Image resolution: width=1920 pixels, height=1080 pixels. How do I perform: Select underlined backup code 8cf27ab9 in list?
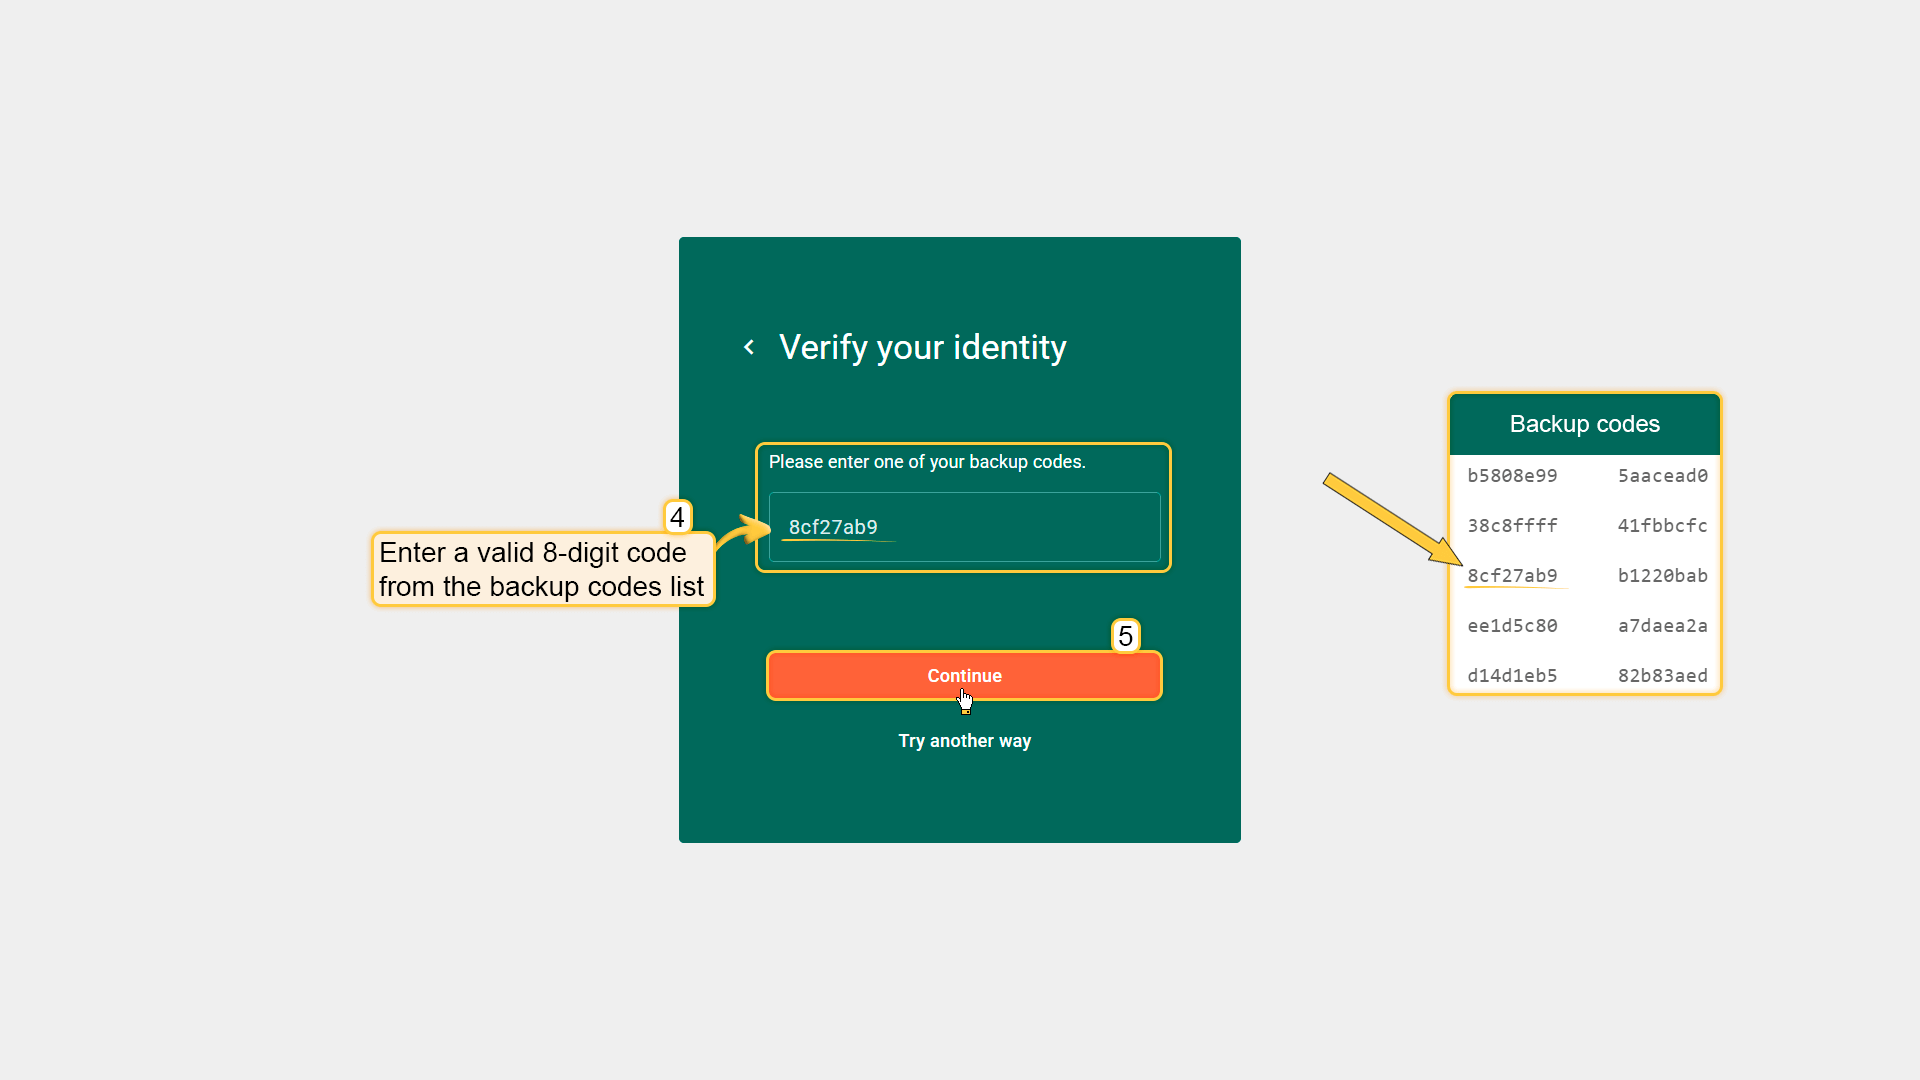pos(1512,576)
